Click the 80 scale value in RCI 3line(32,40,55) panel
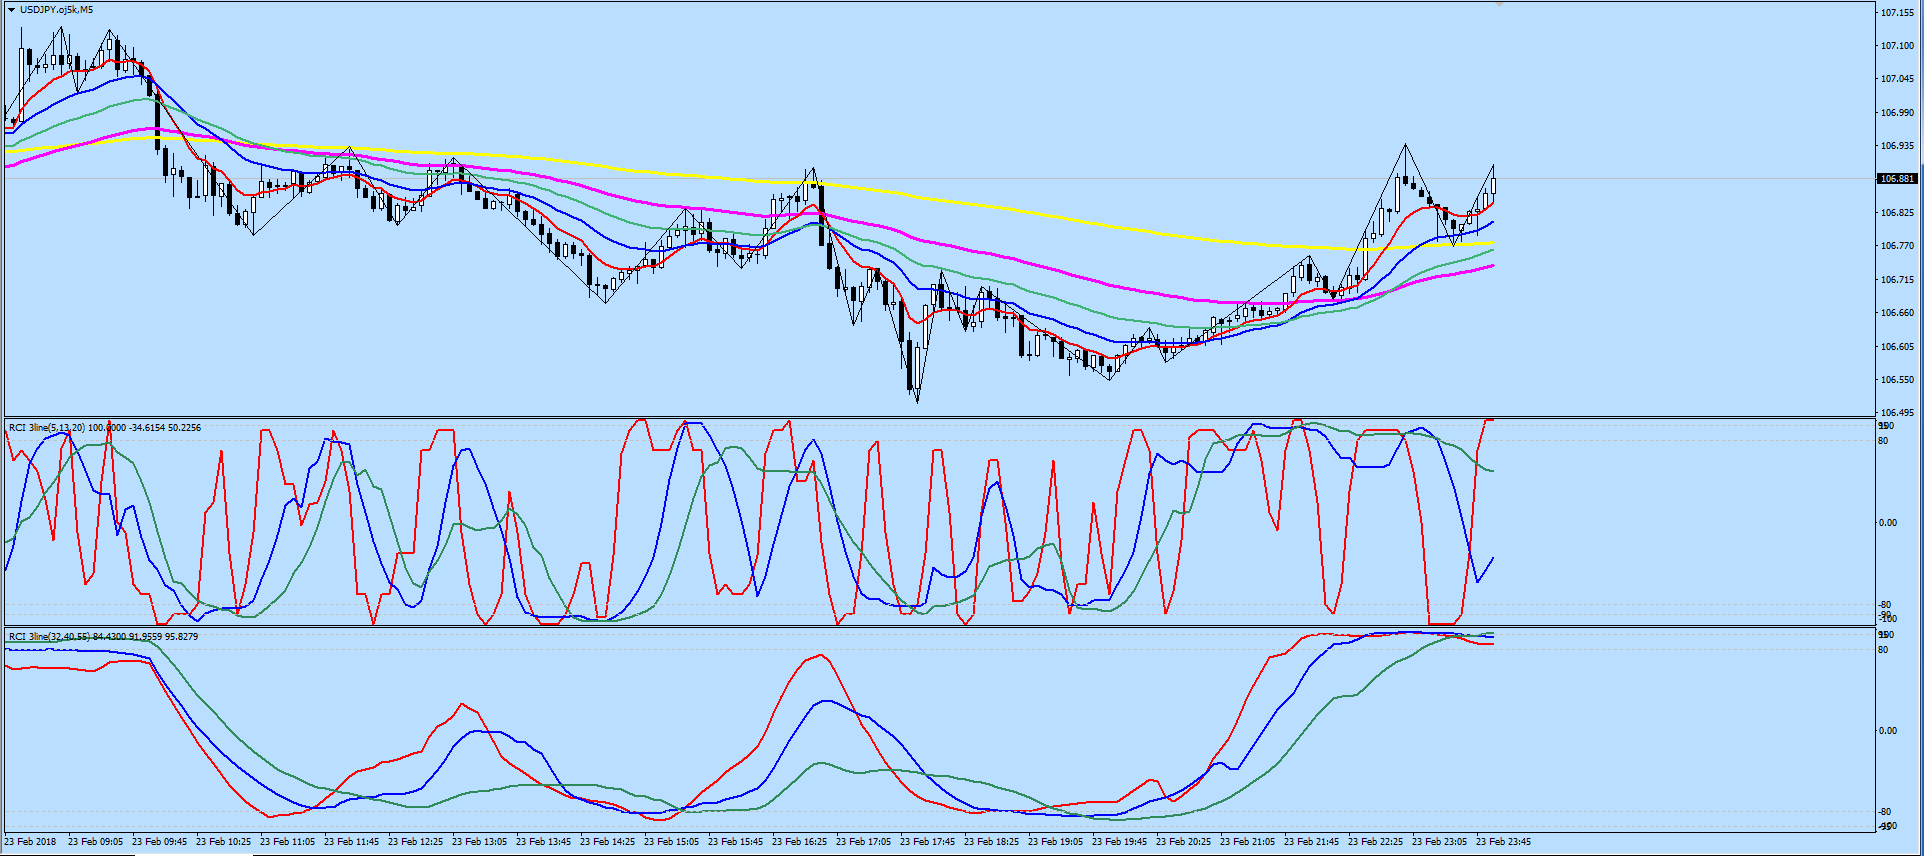1924x856 pixels. click(x=1883, y=650)
